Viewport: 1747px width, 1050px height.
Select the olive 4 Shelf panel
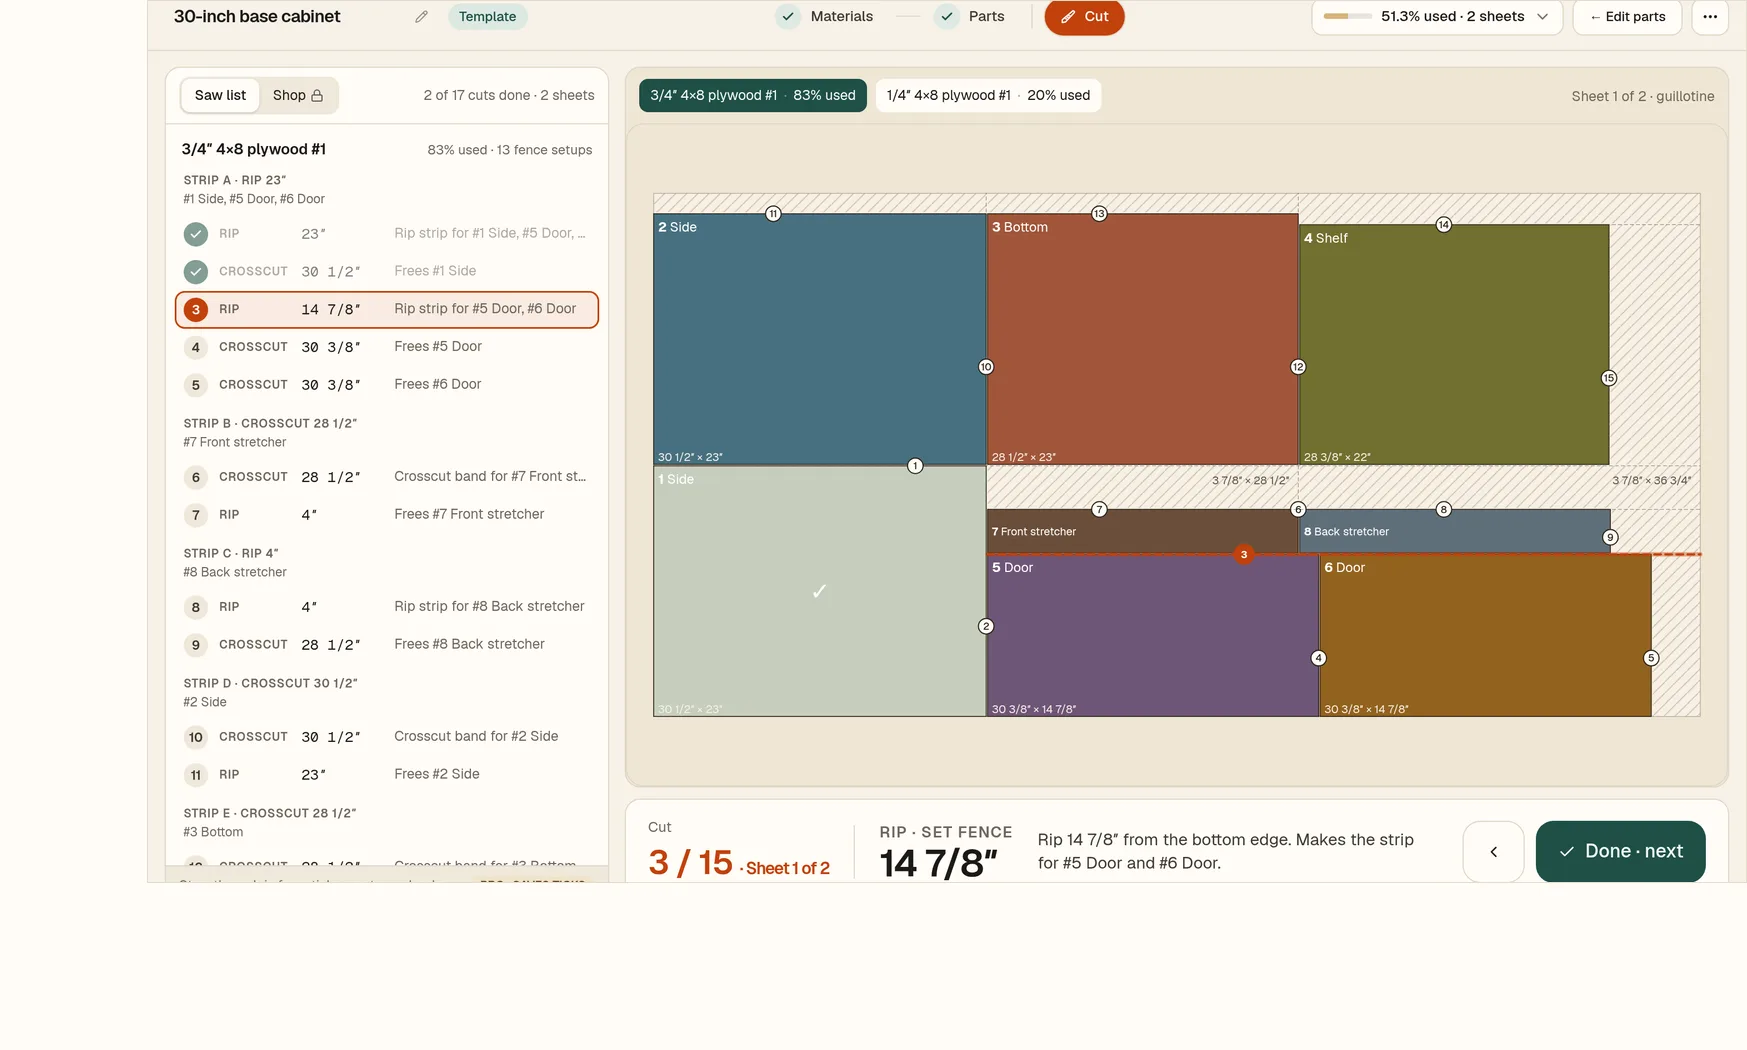[1454, 345]
